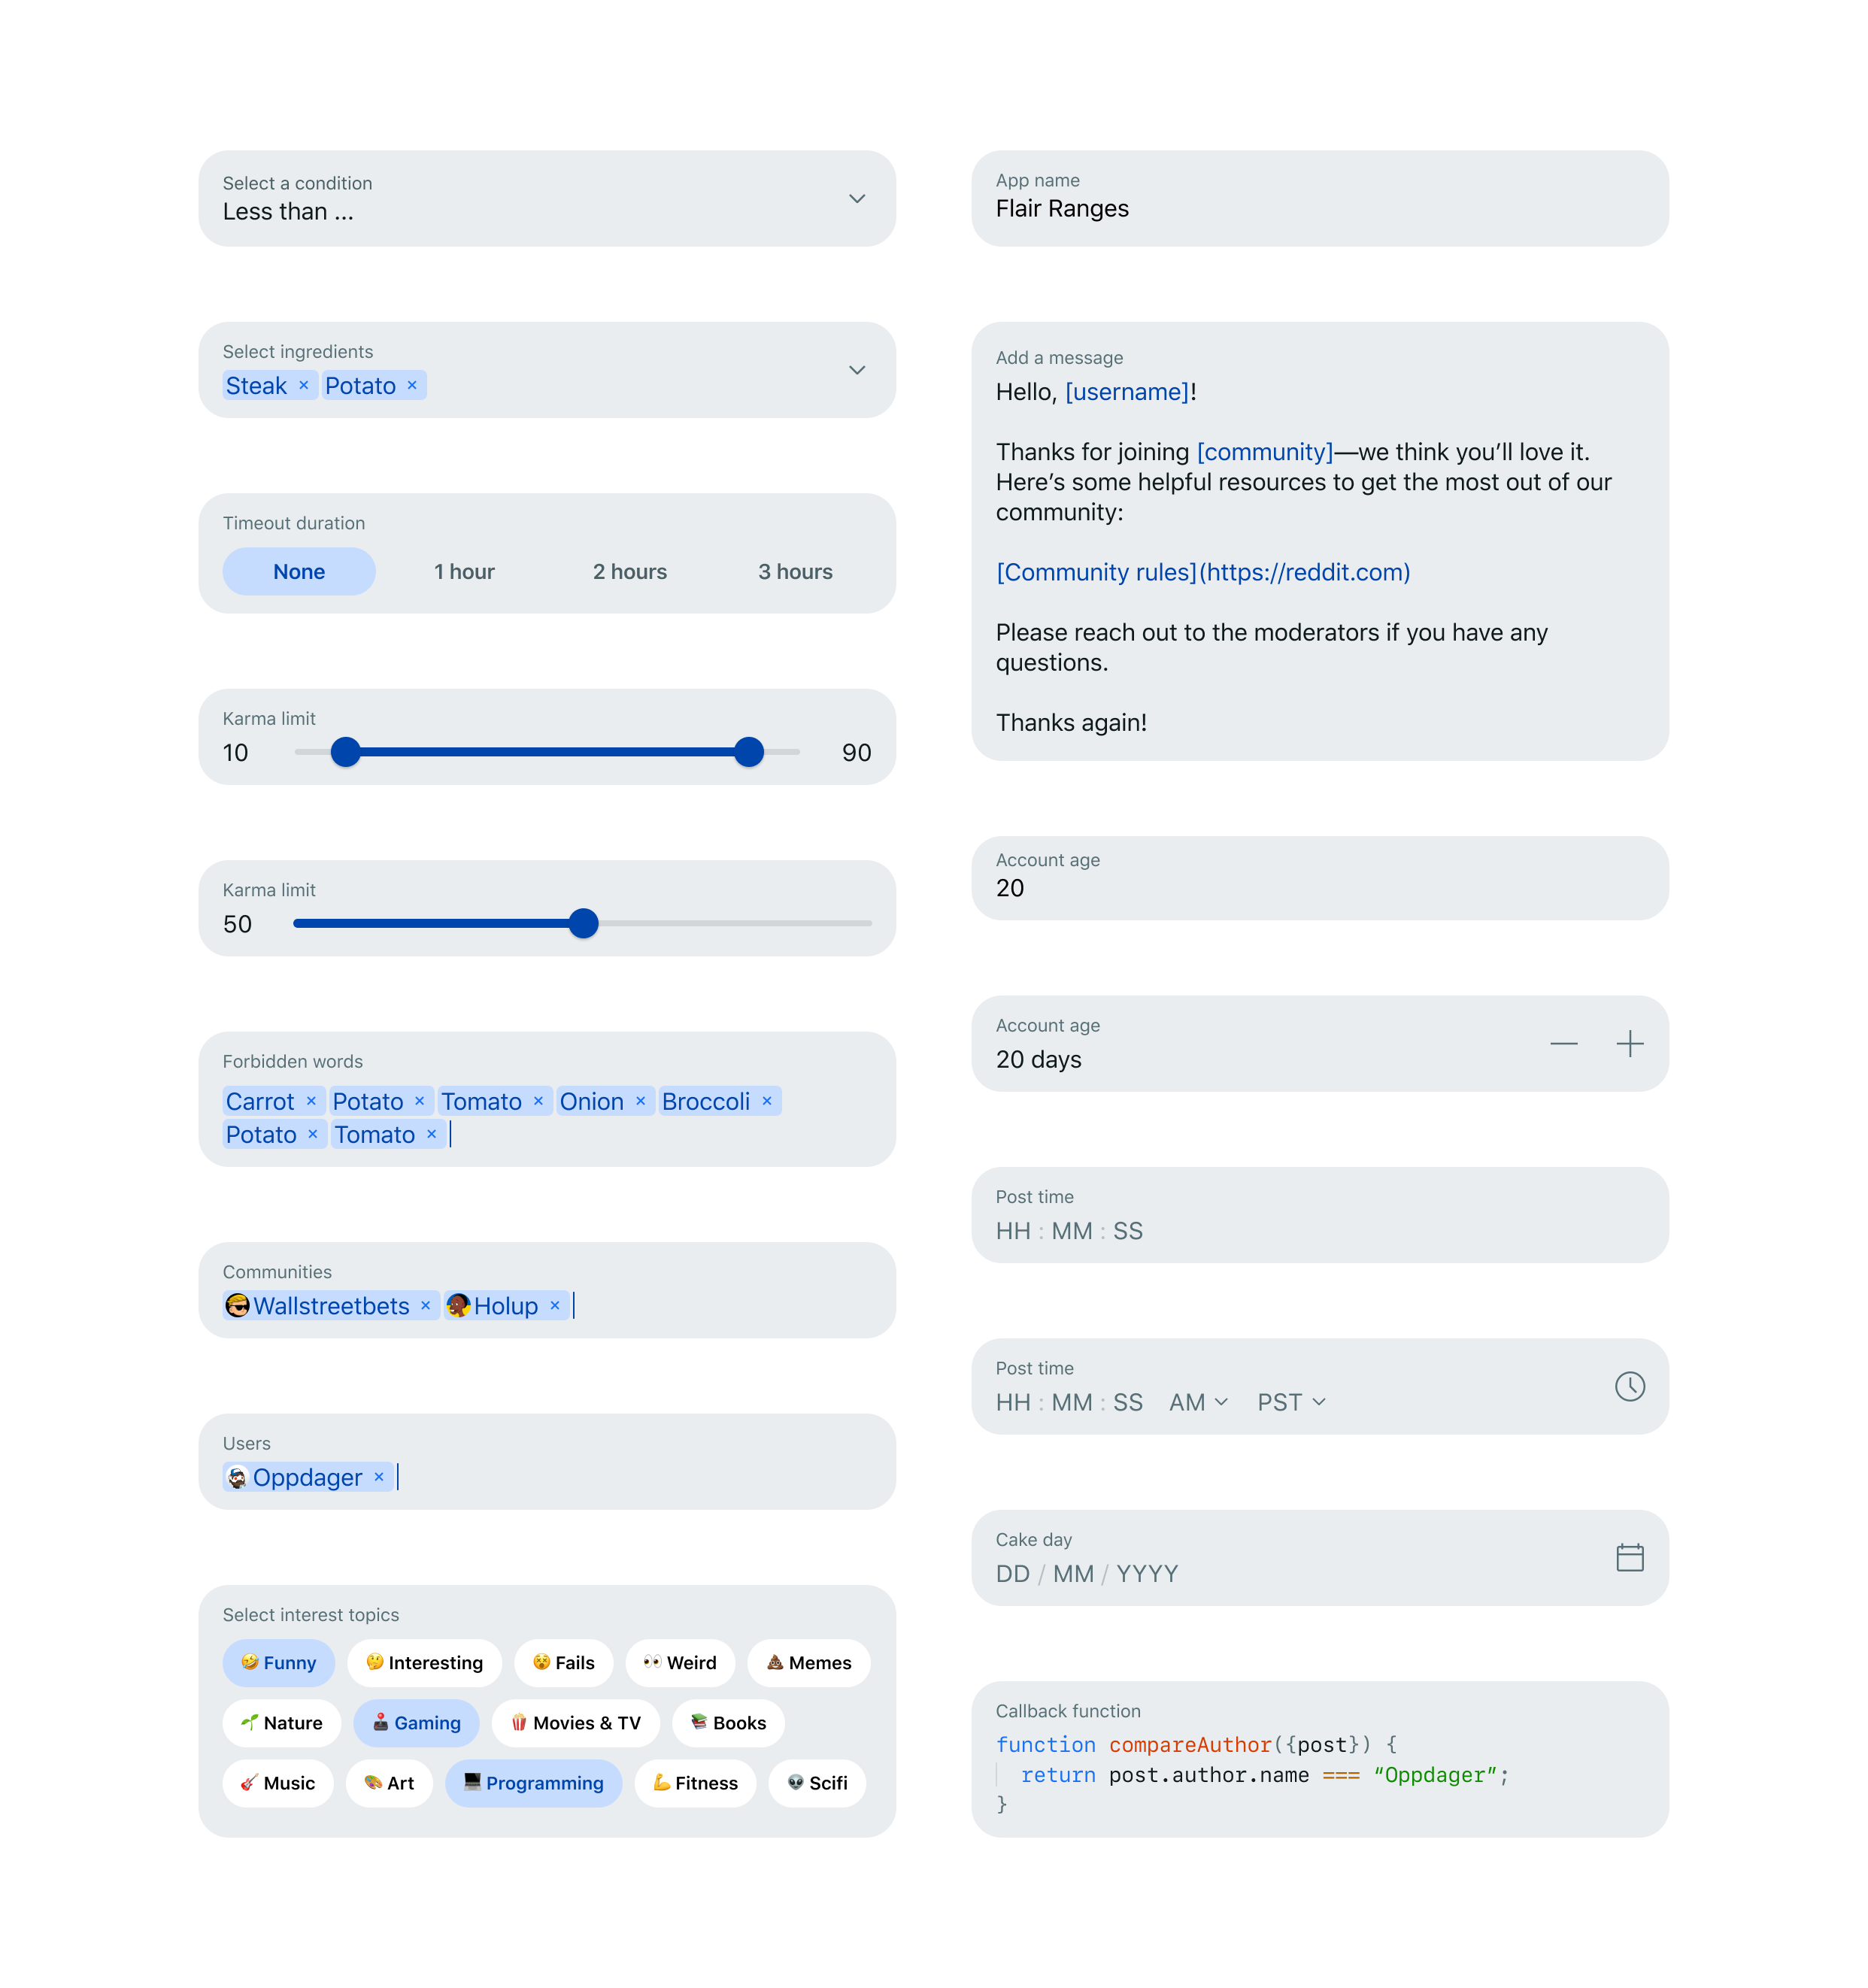1868x1988 pixels.
Task: Choose the 3 hours timeout option
Action: tap(795, 571)
